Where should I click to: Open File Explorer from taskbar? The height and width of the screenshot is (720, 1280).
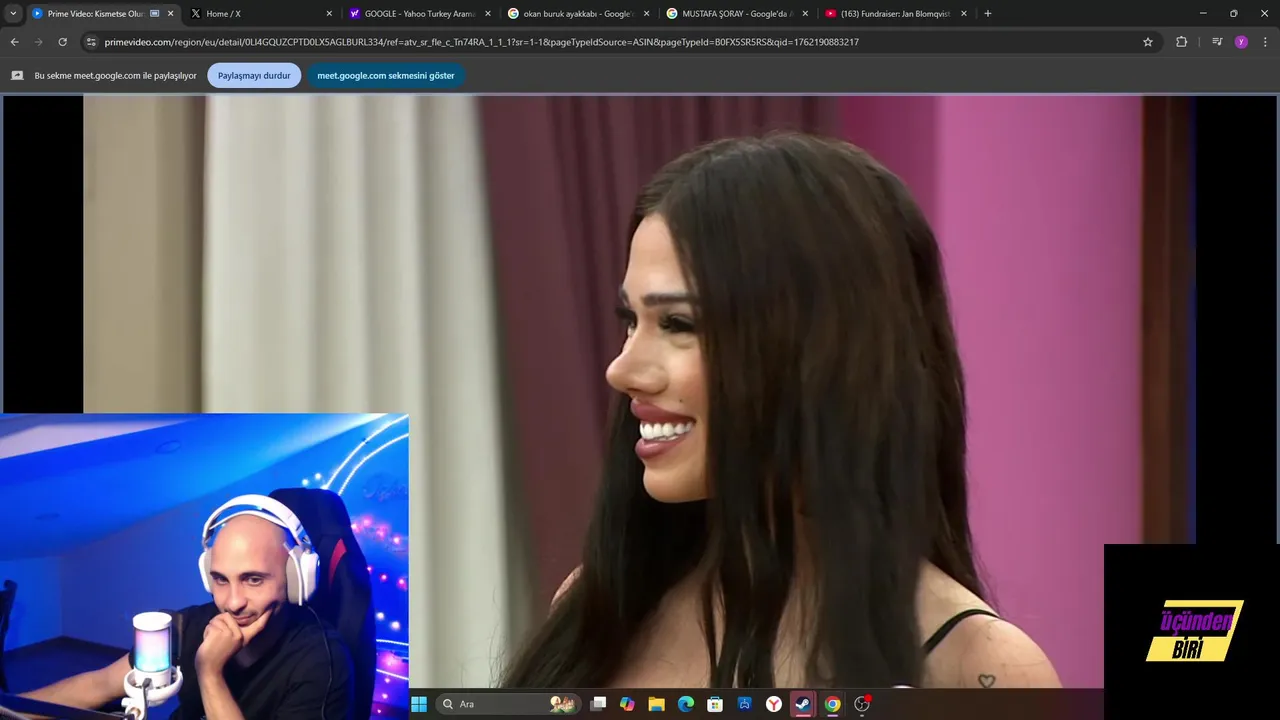pyautogui.click(x=656, y=704)
